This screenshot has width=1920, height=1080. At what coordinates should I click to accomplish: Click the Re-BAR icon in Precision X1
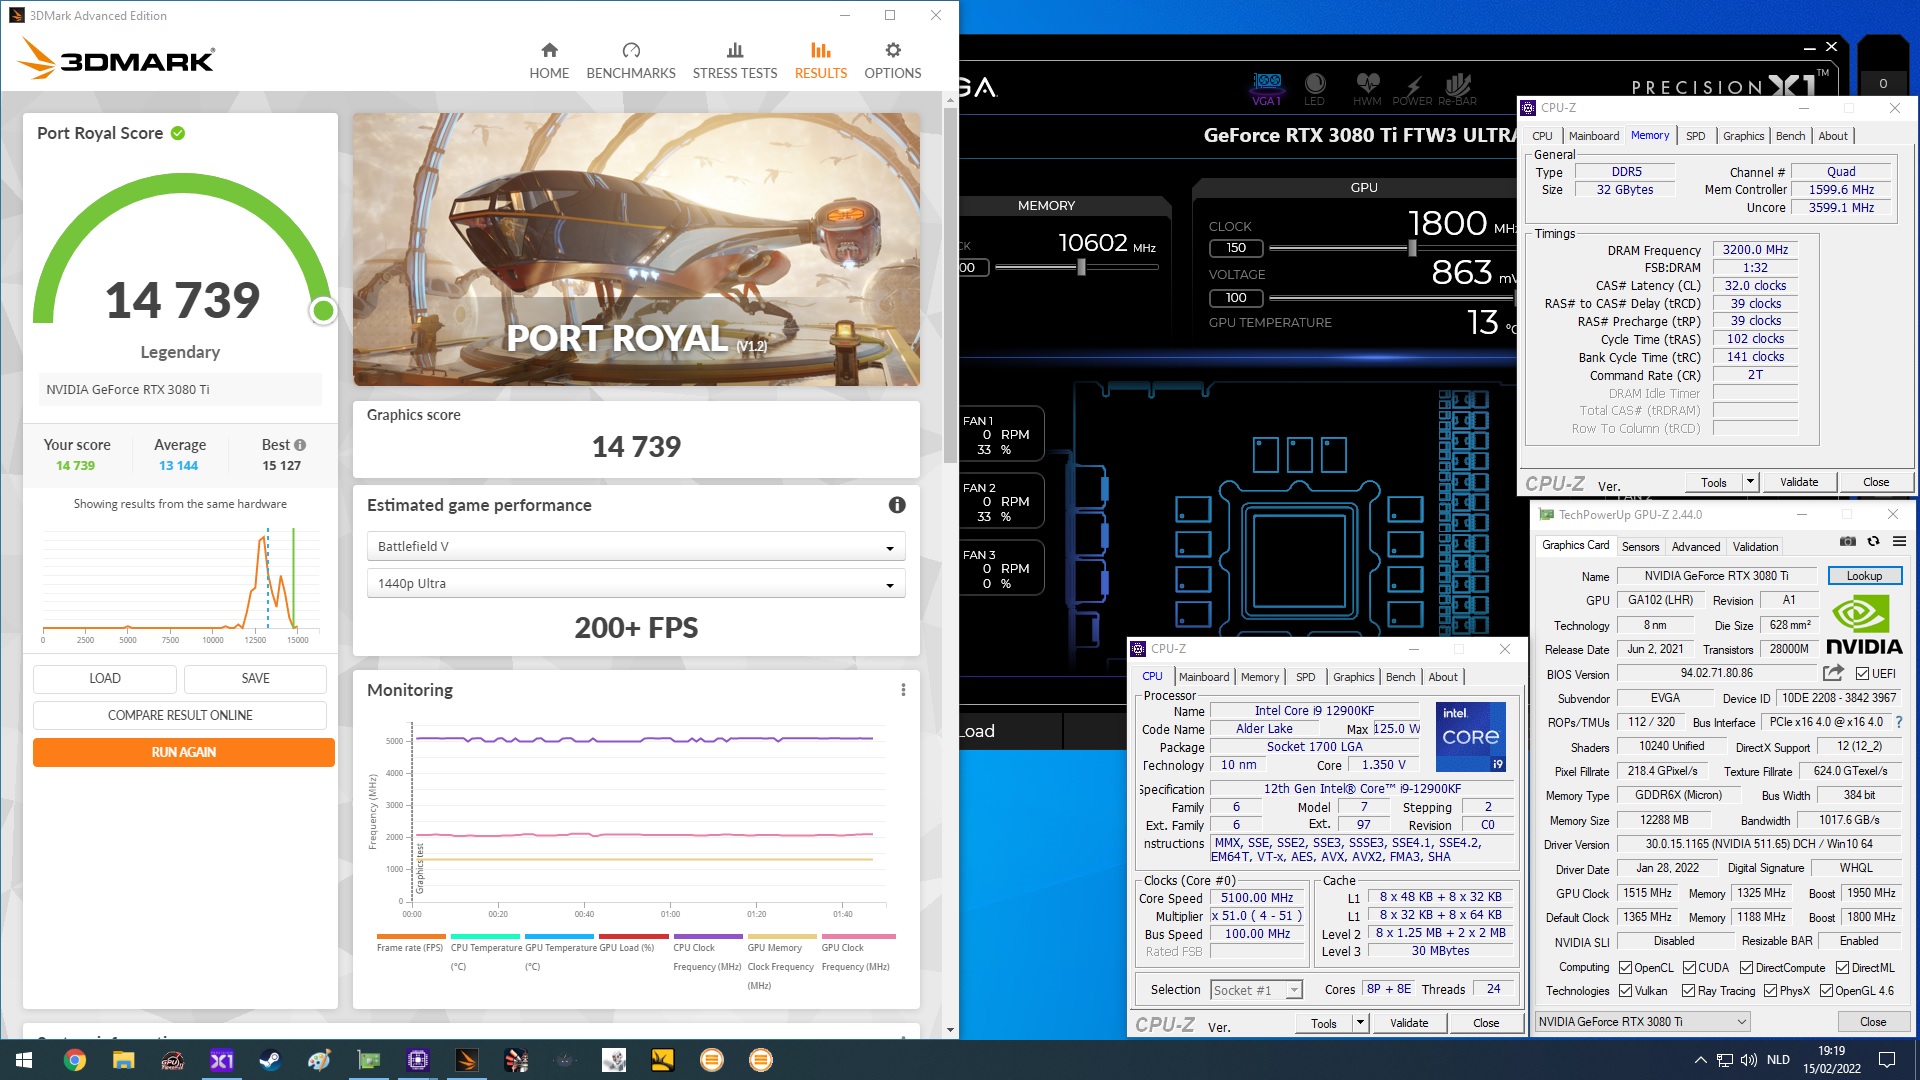pos(1458,89)
